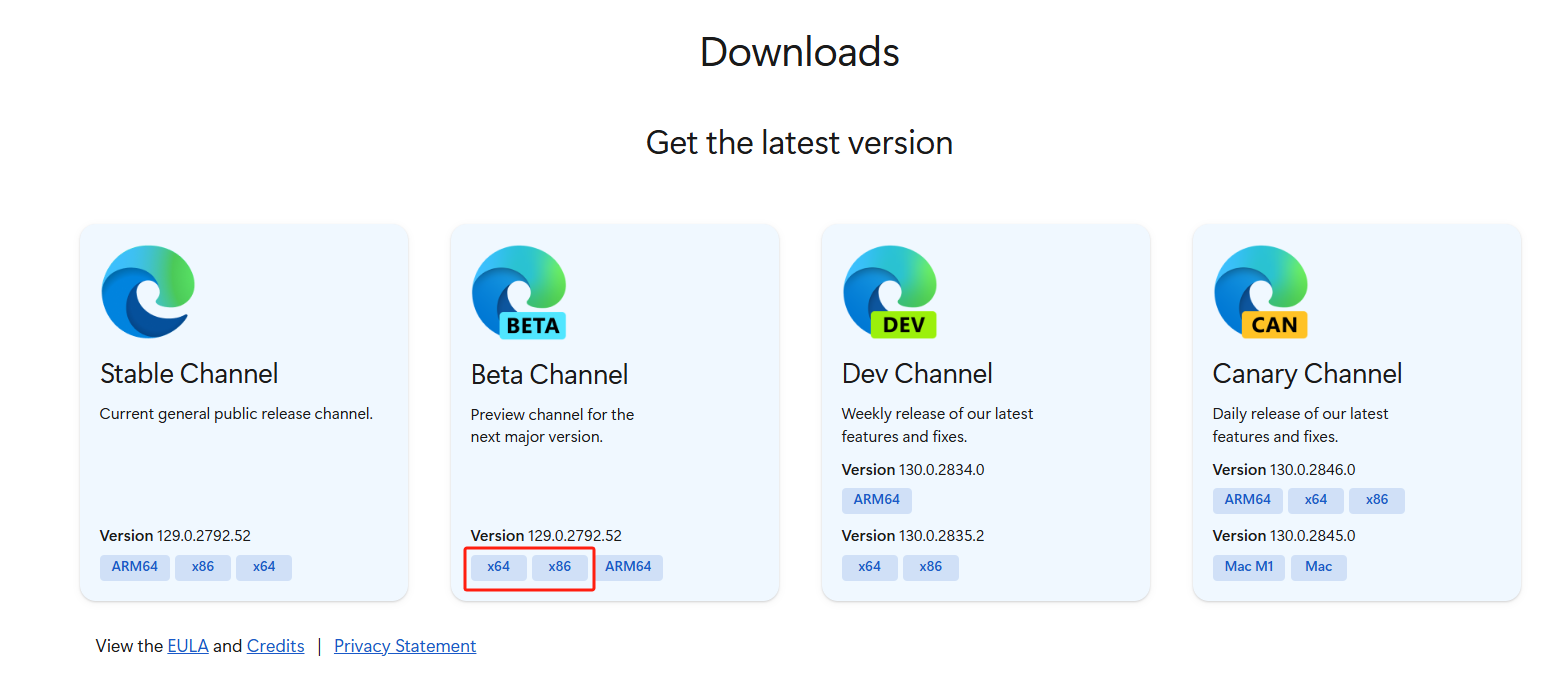Download Canary Mac driver for 130.0.2845.0
This screenshot has height=685, width=1567.
pyautogui.click(x=1319, y=567)
